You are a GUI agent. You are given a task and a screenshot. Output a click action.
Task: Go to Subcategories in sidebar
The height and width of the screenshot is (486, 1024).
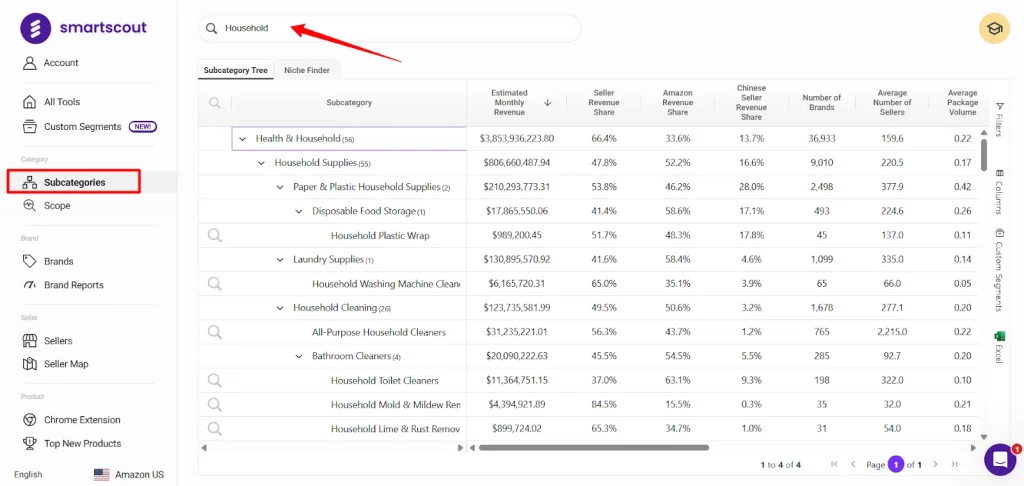point(74,182)
